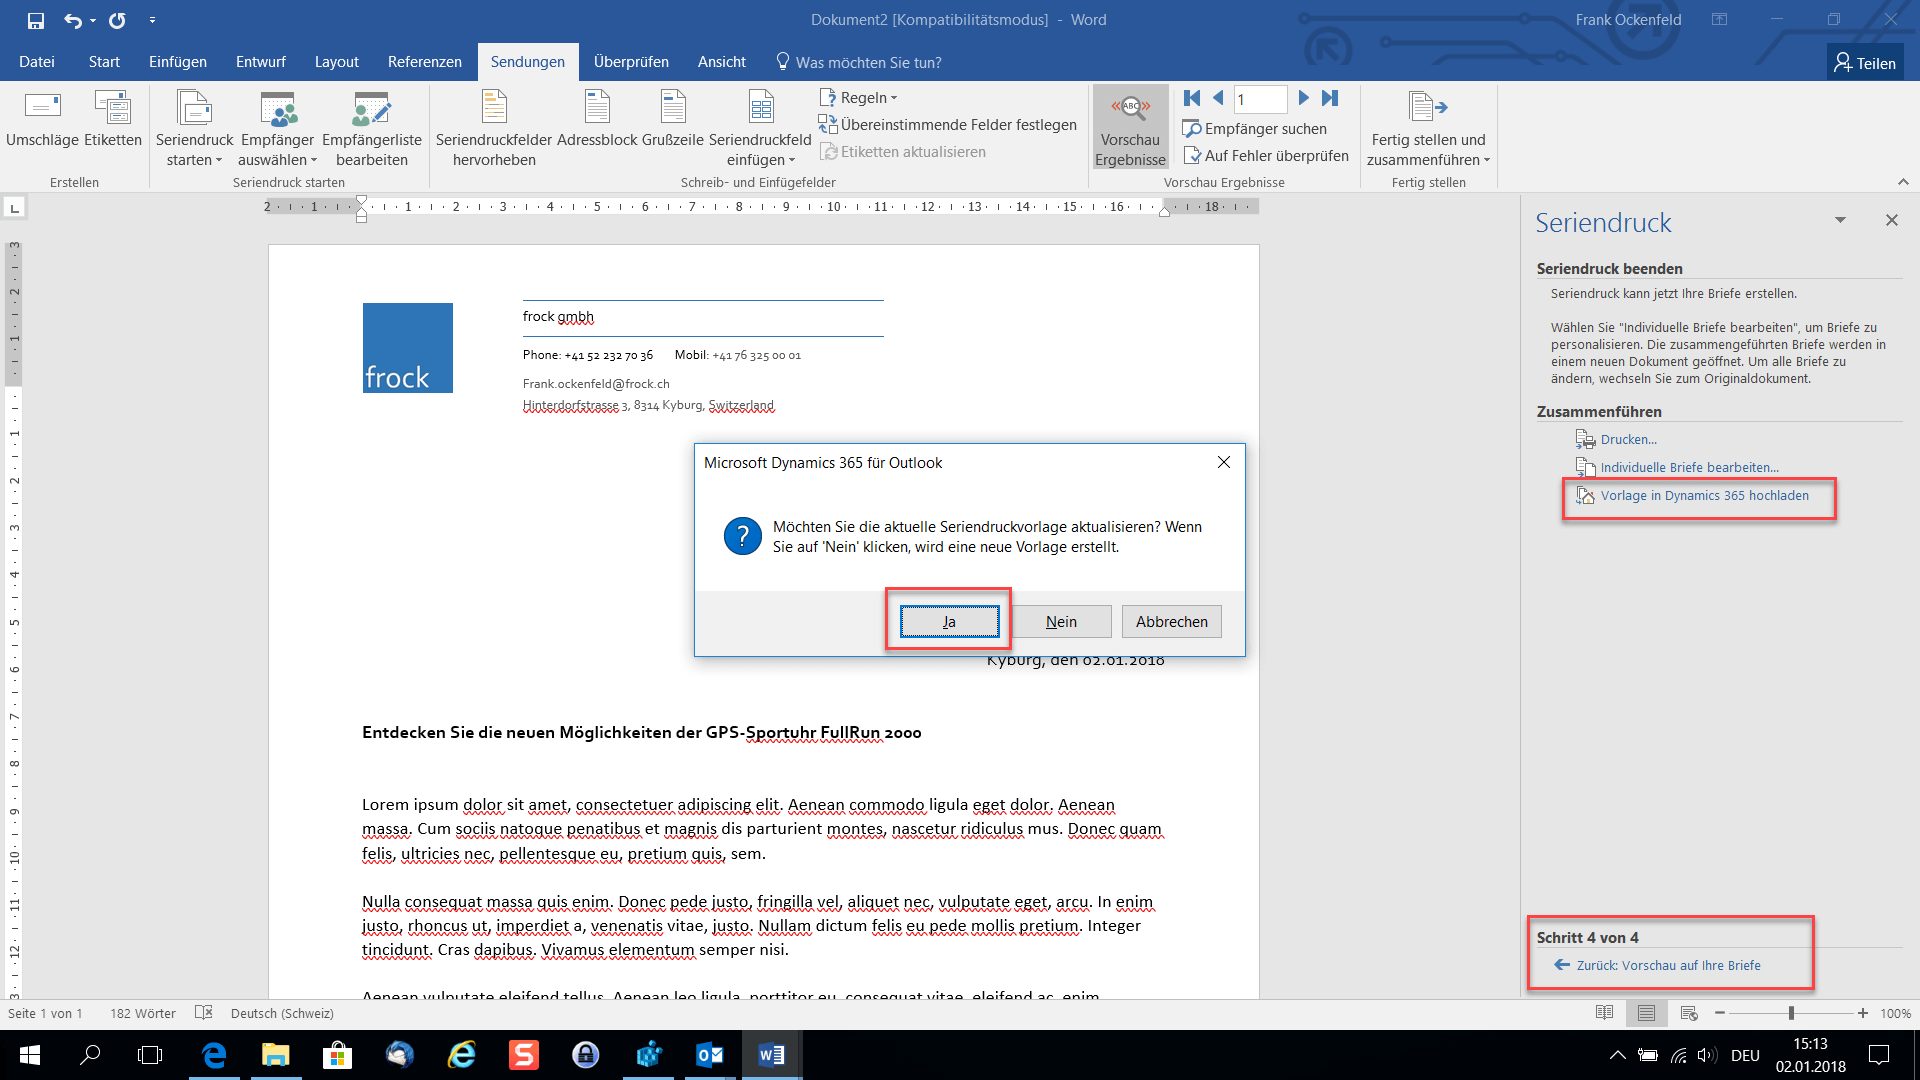Click the tab selector icon beside ruler
Screen dimensions: 1920x1080
coord(14,207)
